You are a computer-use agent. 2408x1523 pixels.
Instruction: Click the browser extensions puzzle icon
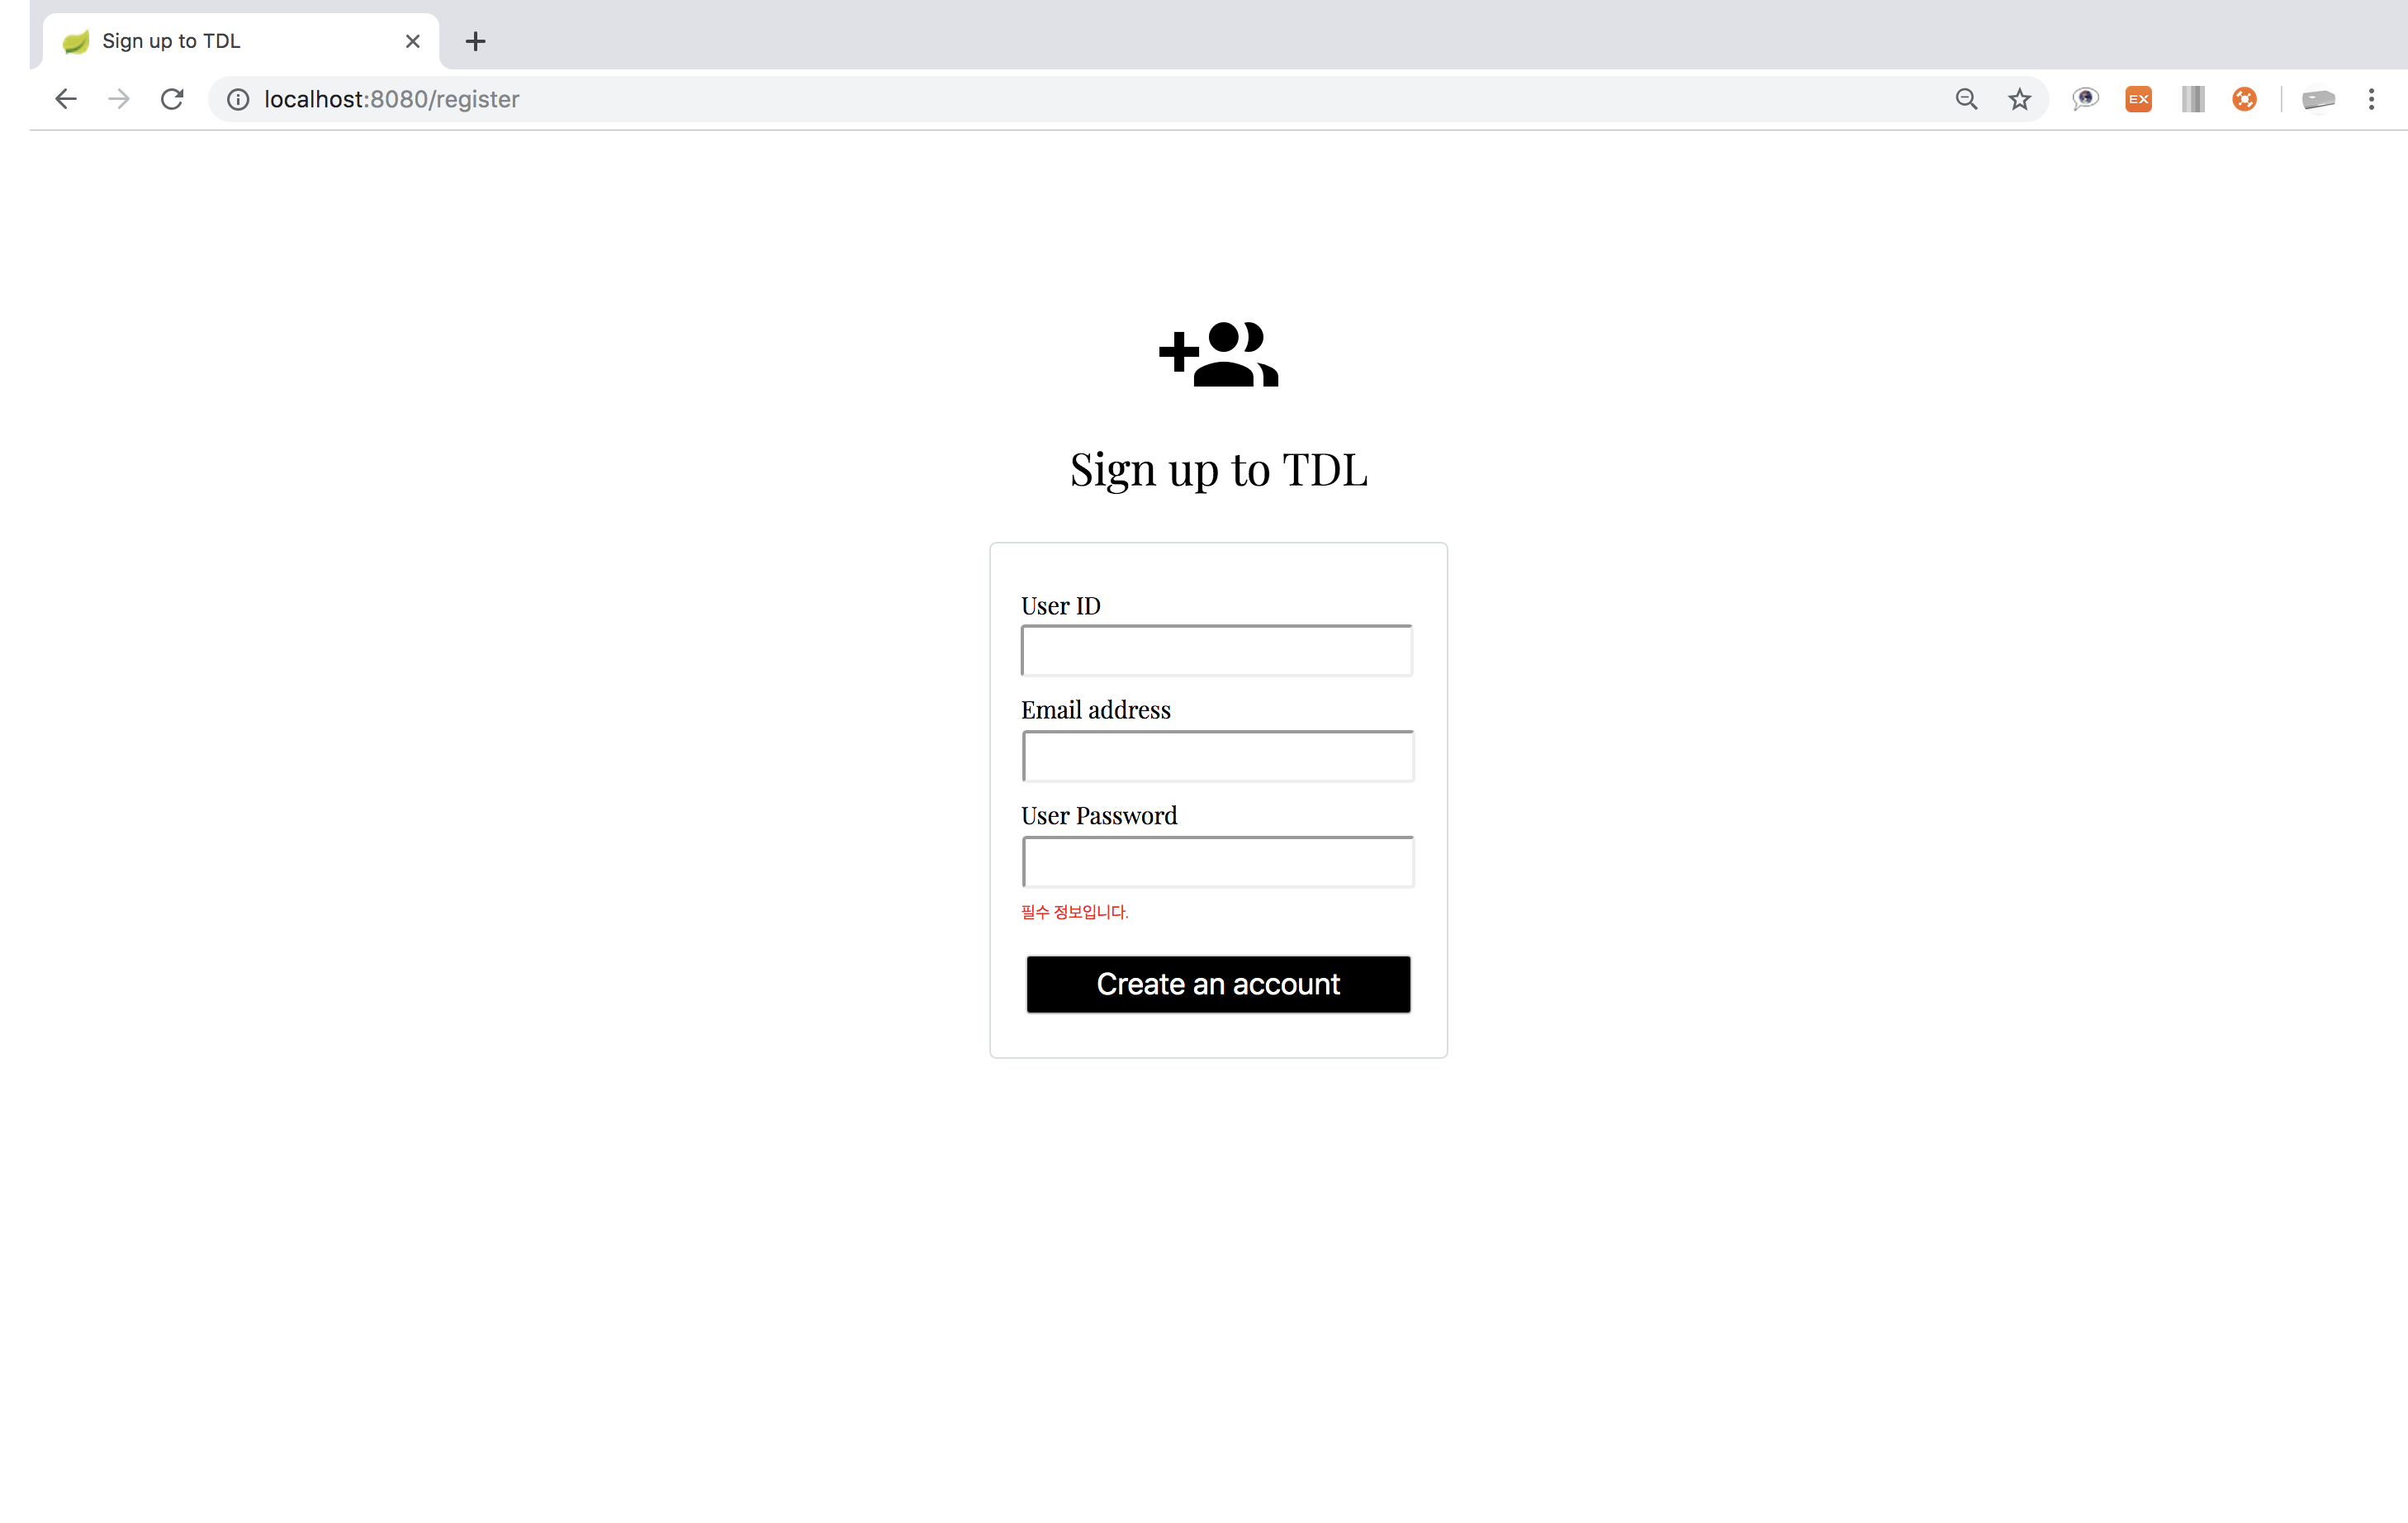click(x=2191, y=98)
